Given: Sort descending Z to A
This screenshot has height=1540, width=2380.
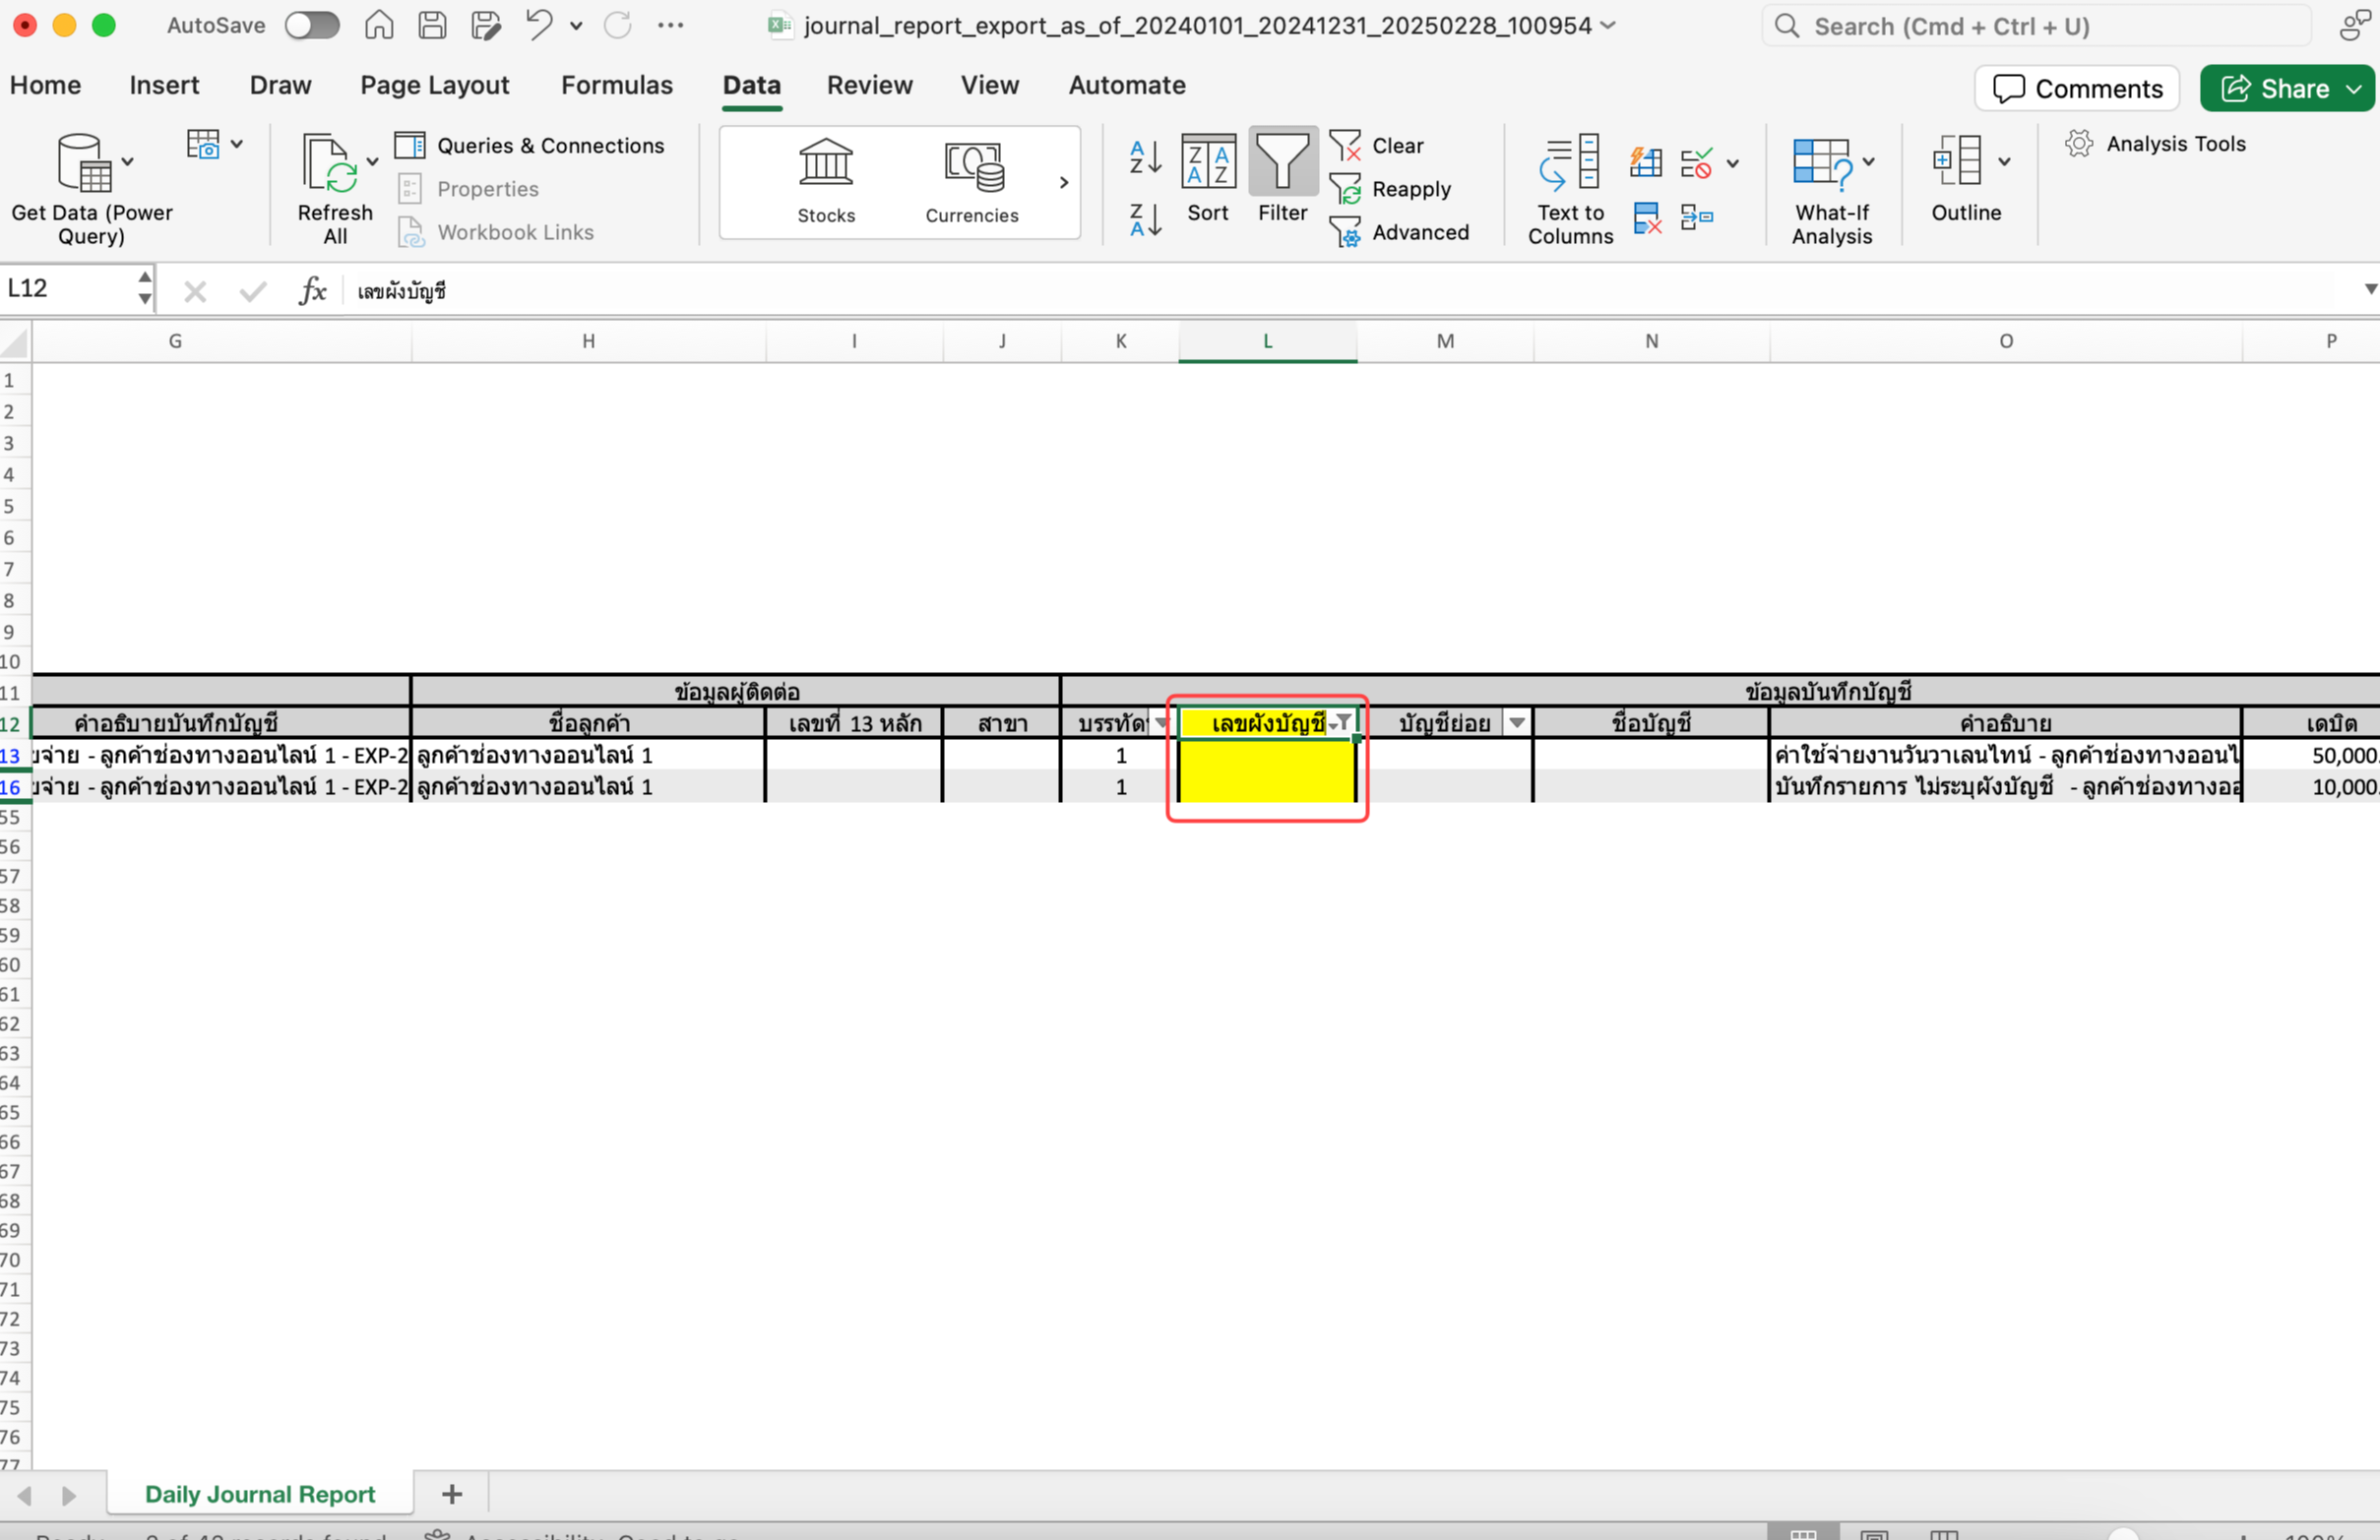Looking at the screenshot, I should (x=1146, y=219).
